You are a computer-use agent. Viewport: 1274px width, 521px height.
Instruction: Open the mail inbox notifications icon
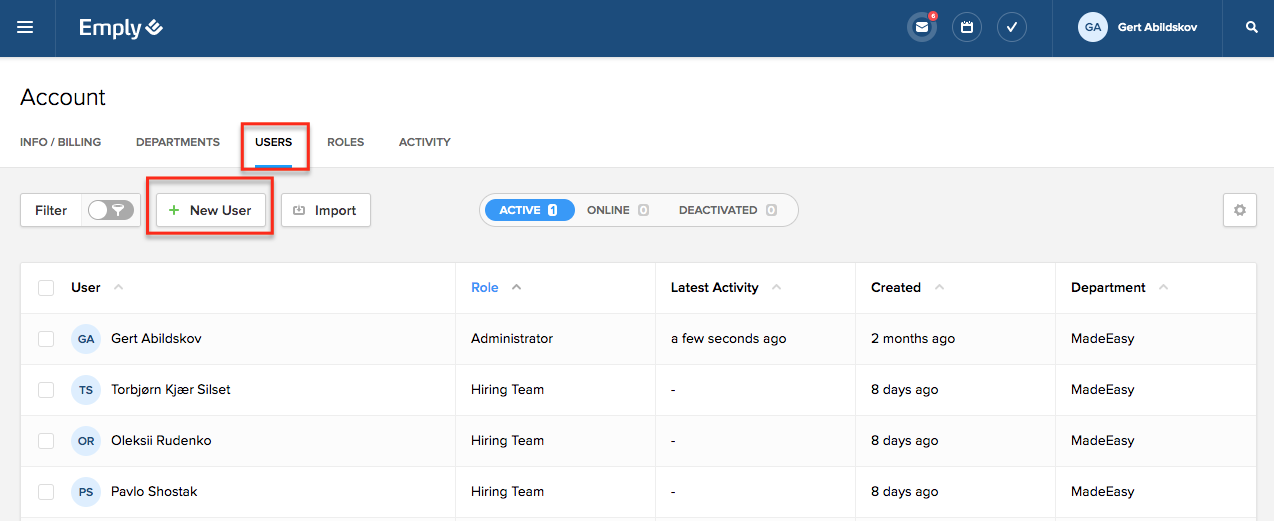(x=921, y=28)
